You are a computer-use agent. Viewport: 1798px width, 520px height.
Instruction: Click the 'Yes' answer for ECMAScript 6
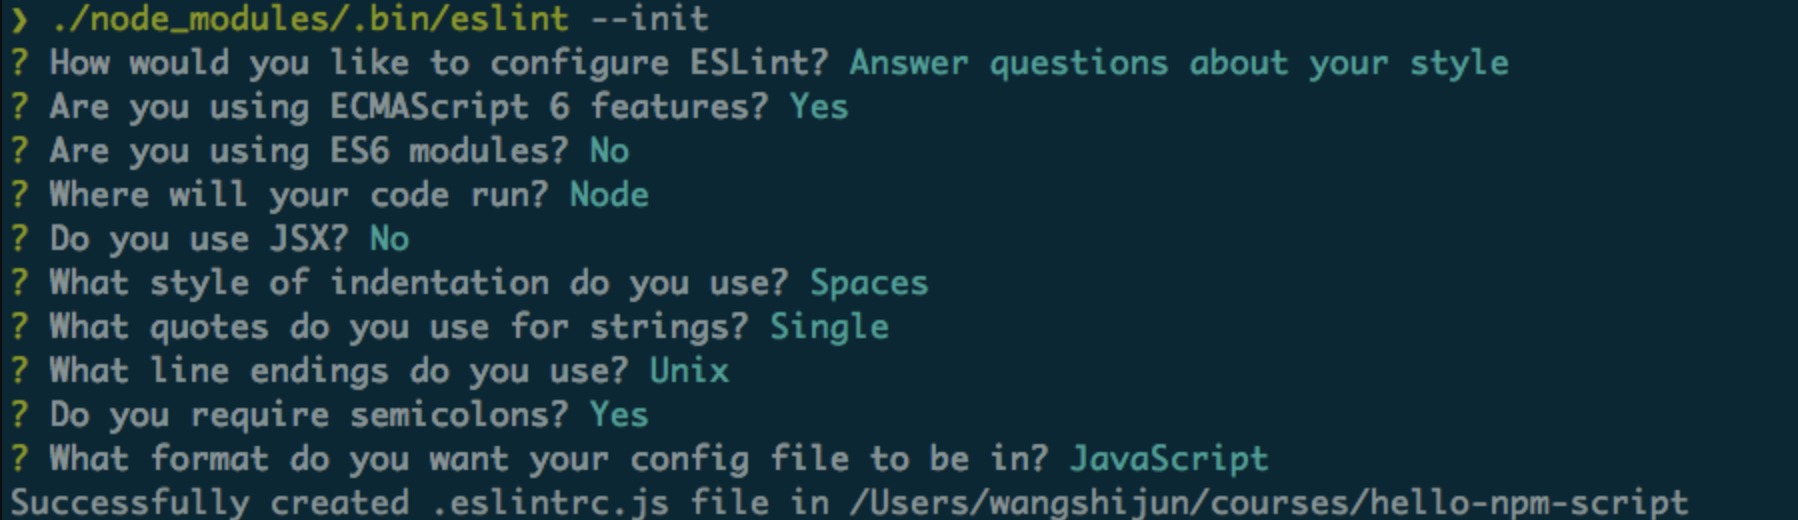click(x=818, y=106)
